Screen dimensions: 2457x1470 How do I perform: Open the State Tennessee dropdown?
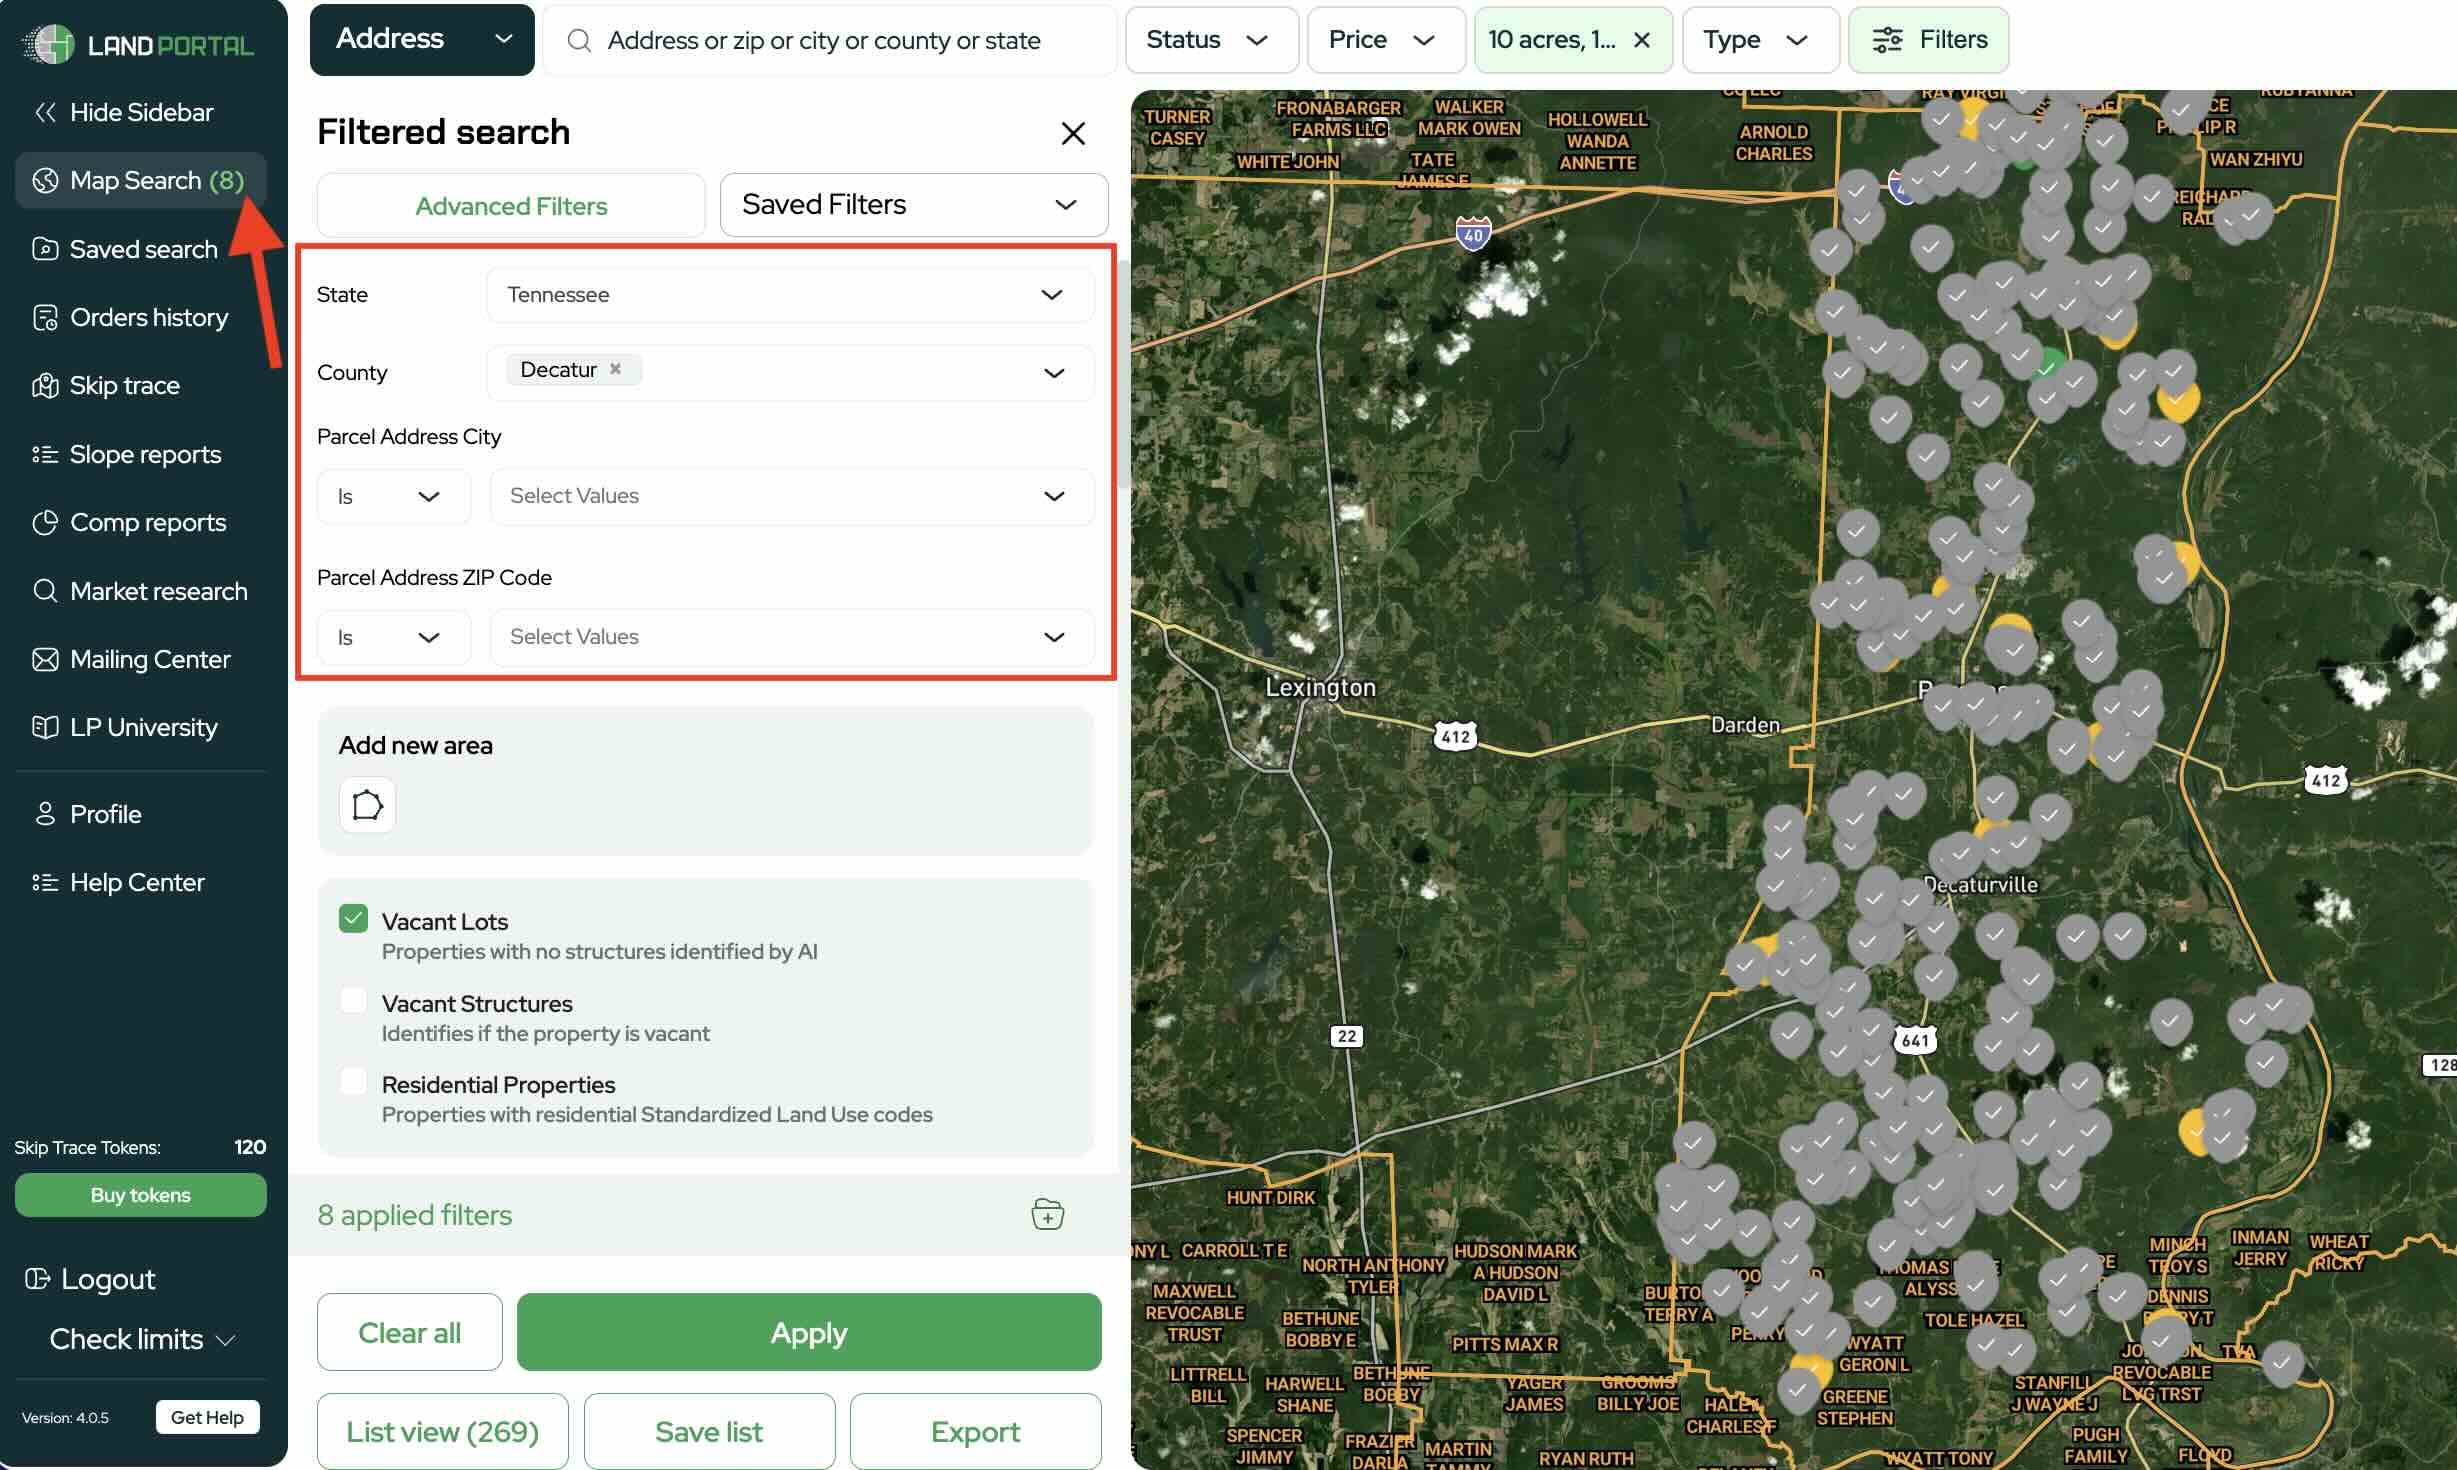tap(790, 295)
